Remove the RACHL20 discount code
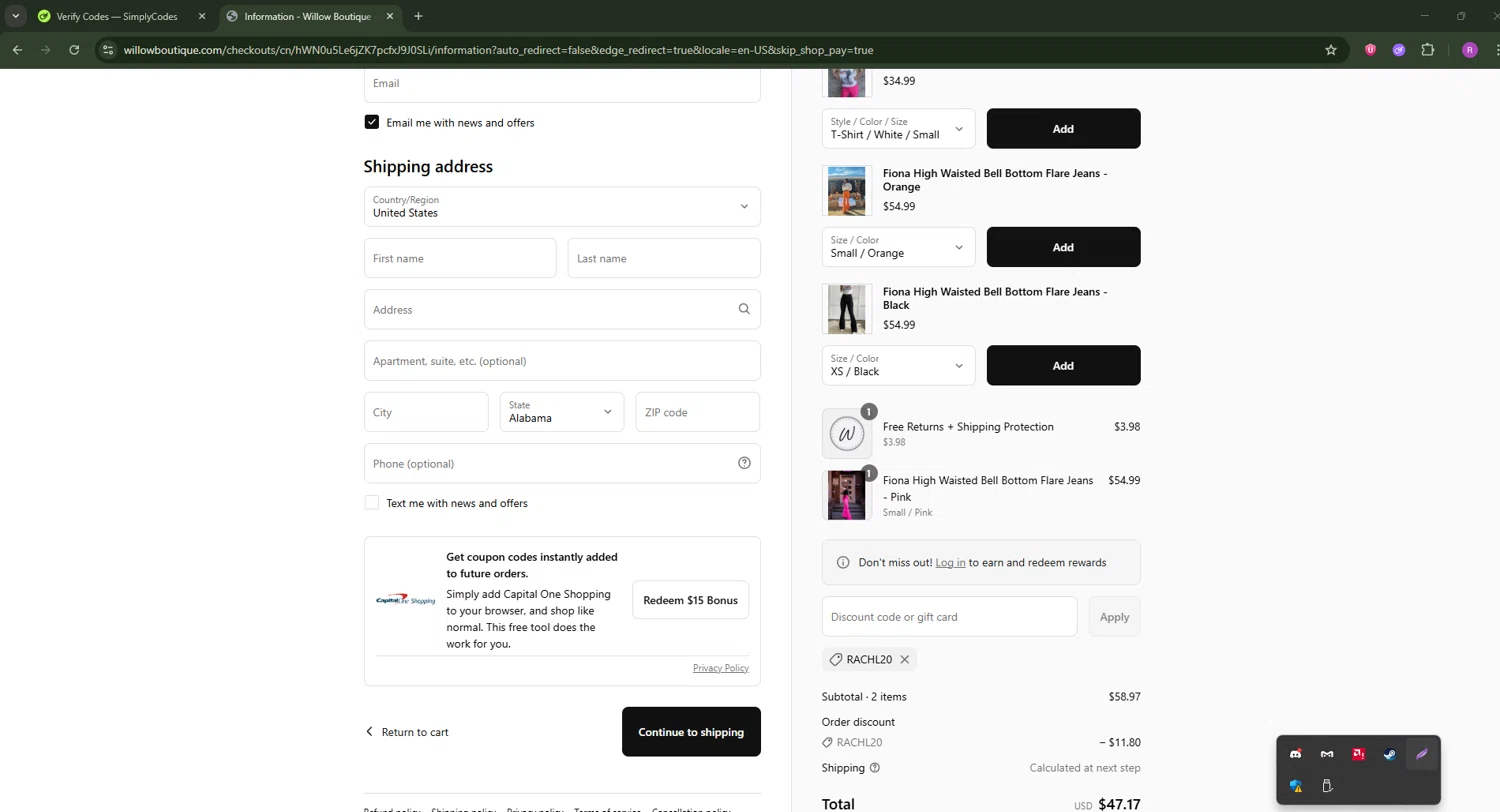The image size is (1500, 812). (904, 659)
